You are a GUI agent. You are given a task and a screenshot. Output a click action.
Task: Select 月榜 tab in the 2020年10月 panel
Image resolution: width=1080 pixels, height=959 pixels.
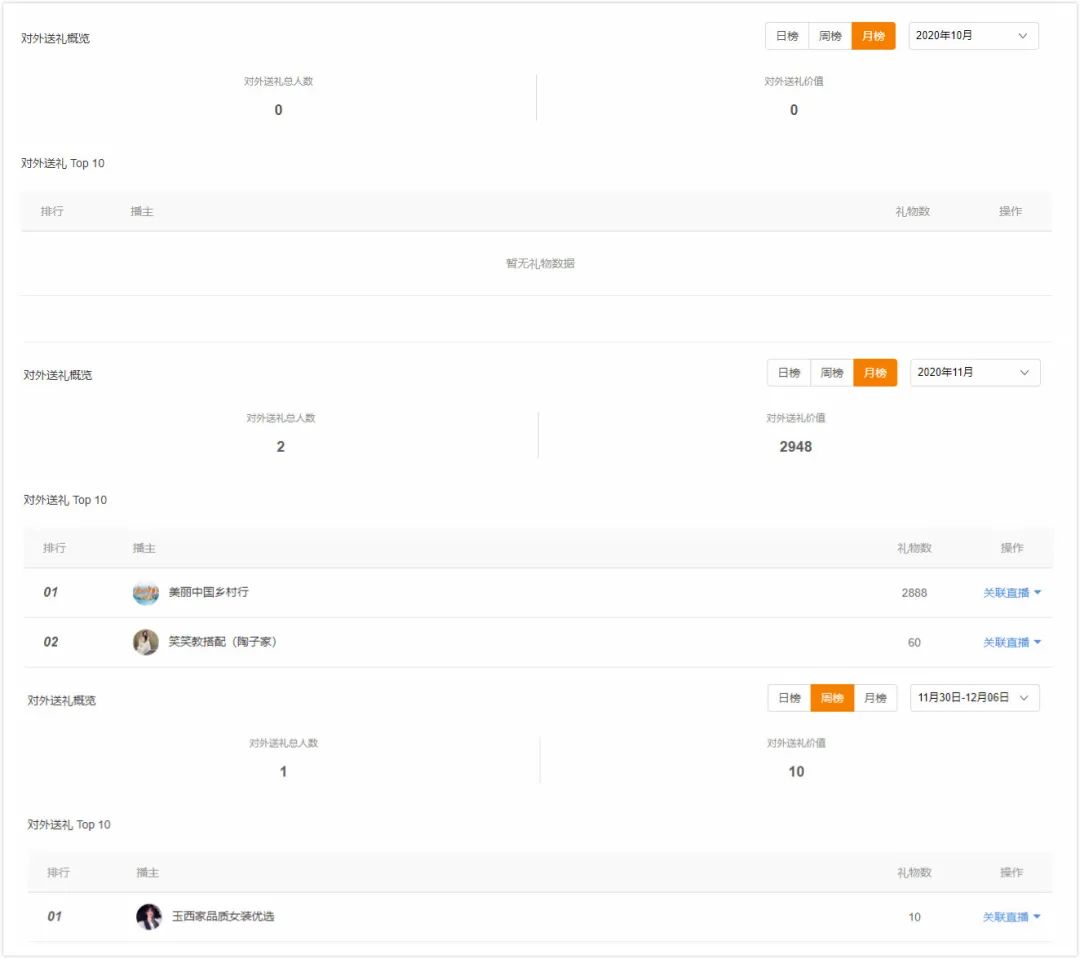coord(873,36)
